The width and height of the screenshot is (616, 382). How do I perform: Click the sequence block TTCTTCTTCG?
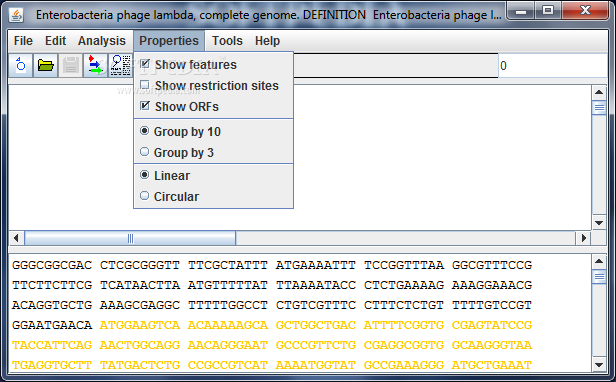[x=52, y=285]
